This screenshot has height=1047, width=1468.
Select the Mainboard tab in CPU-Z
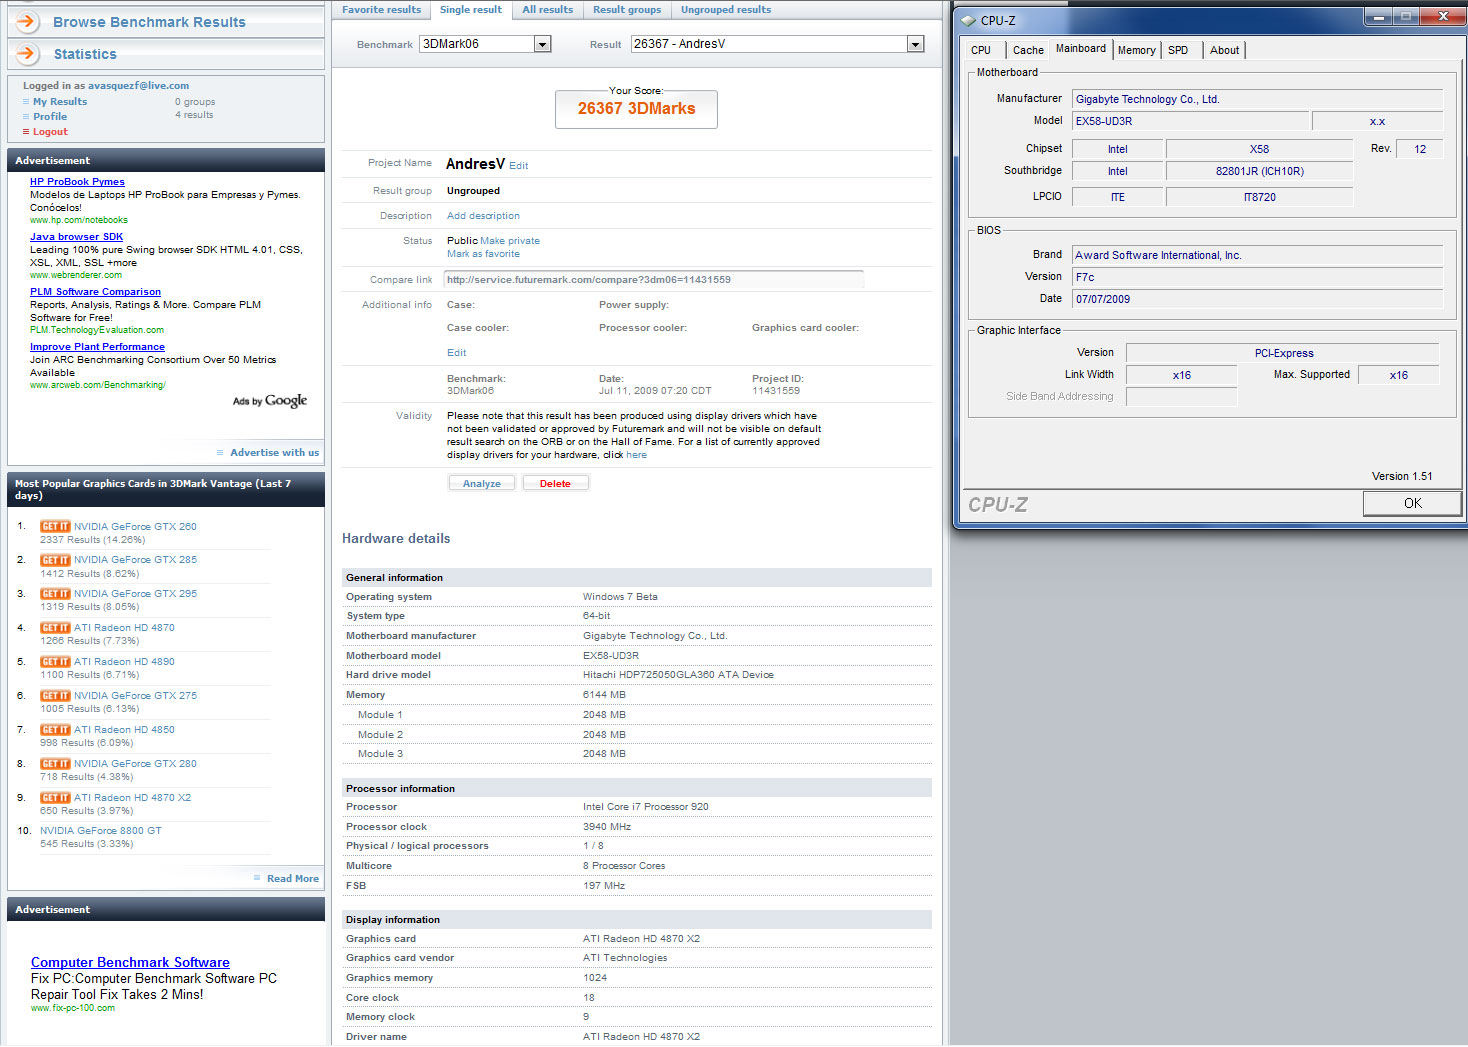[x=1081, y=48]
